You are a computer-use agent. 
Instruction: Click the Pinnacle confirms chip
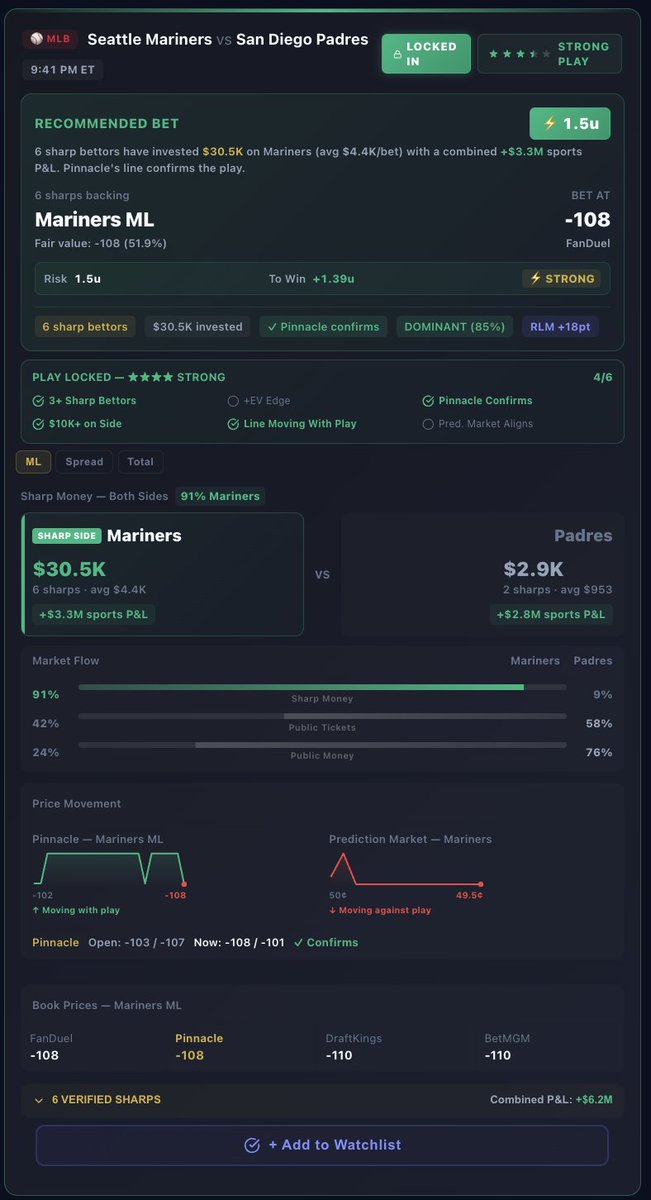coord(324,326)
